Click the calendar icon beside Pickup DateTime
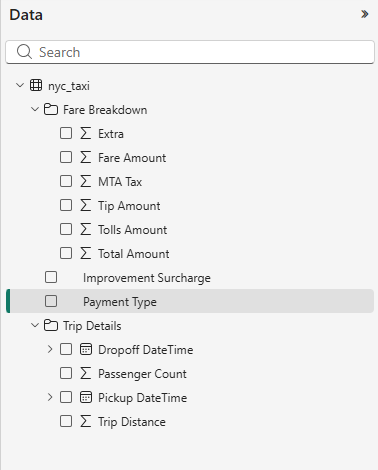Viewport: 378px width, 470px height. click(x=86, y=397)
